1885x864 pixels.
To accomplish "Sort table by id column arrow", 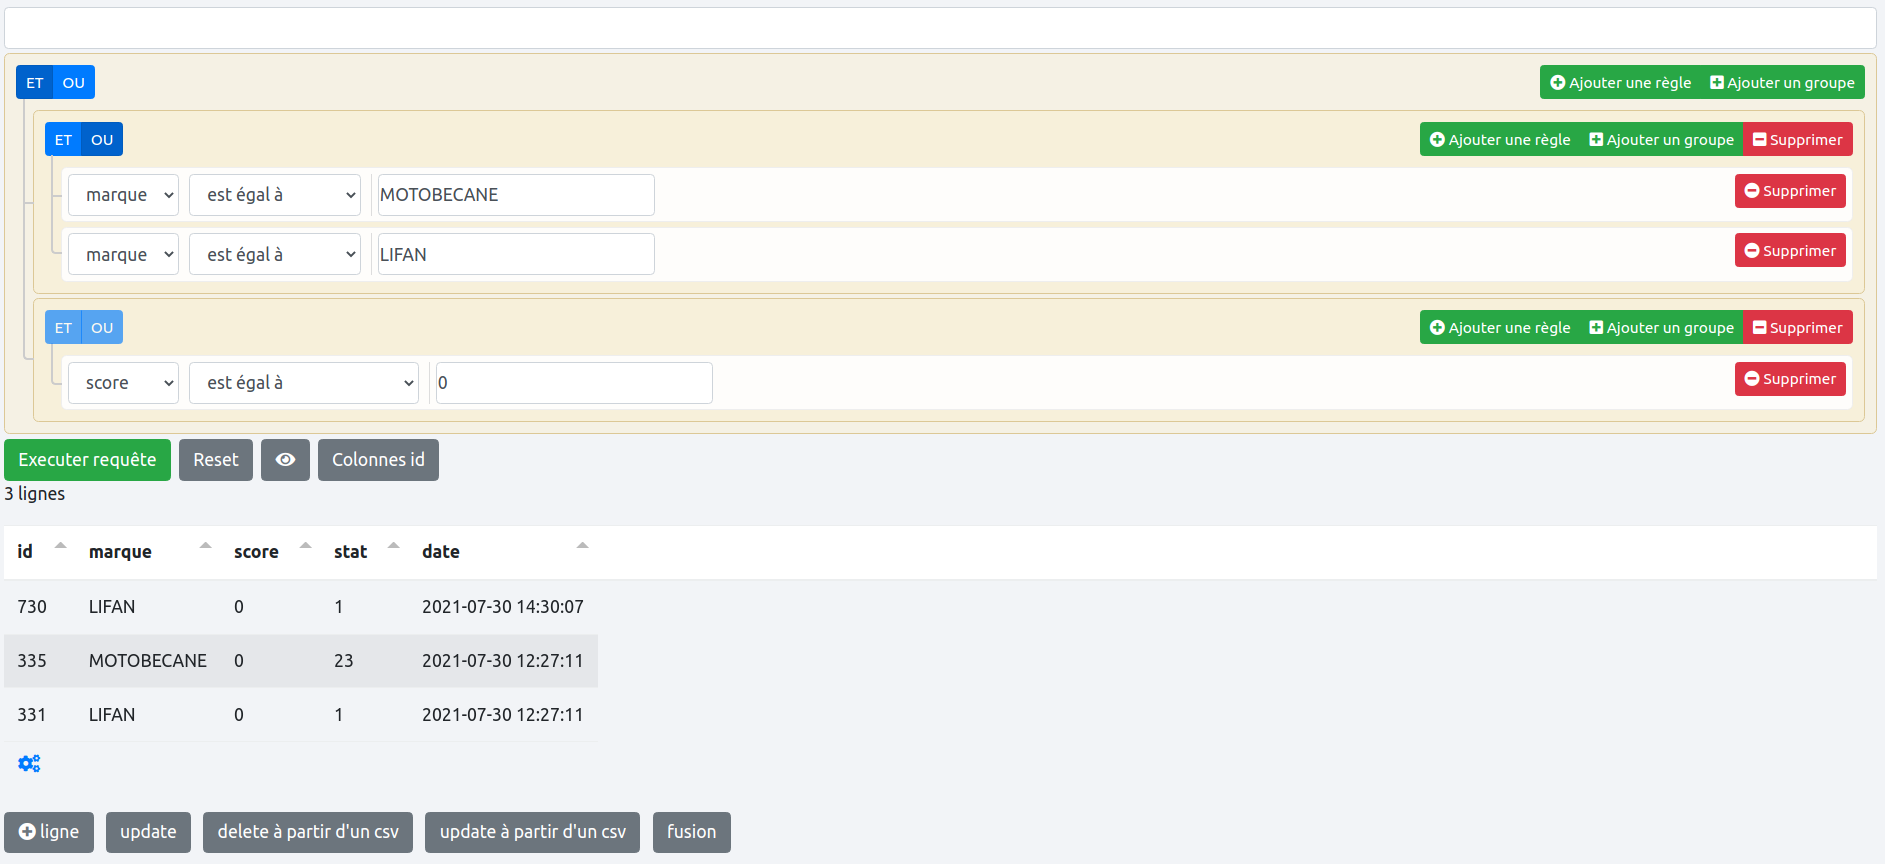I will 60,546.
